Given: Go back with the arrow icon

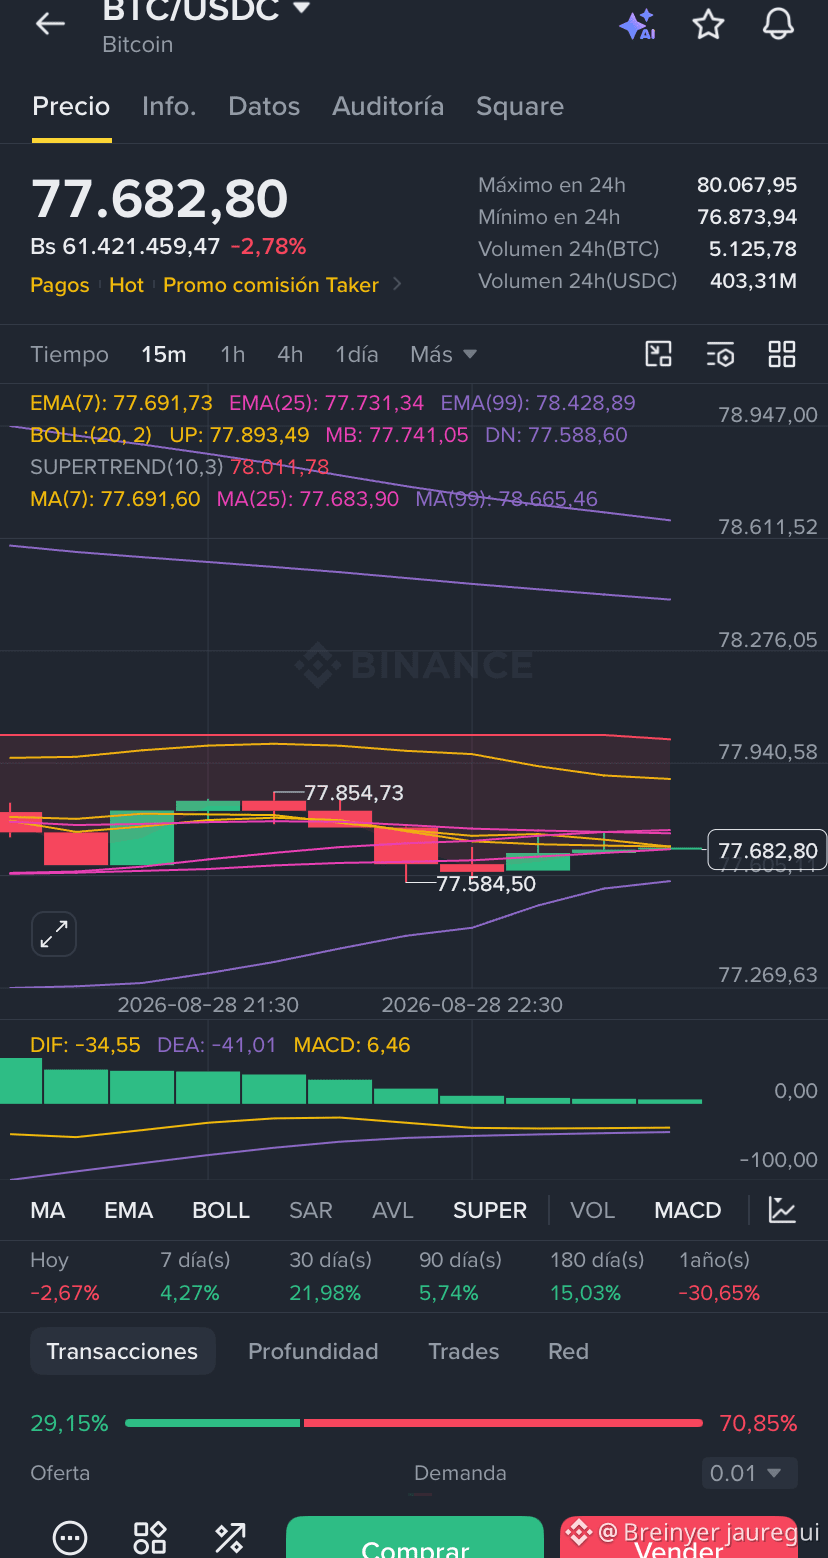Looking at the screenshot, I should coord(50,25).
